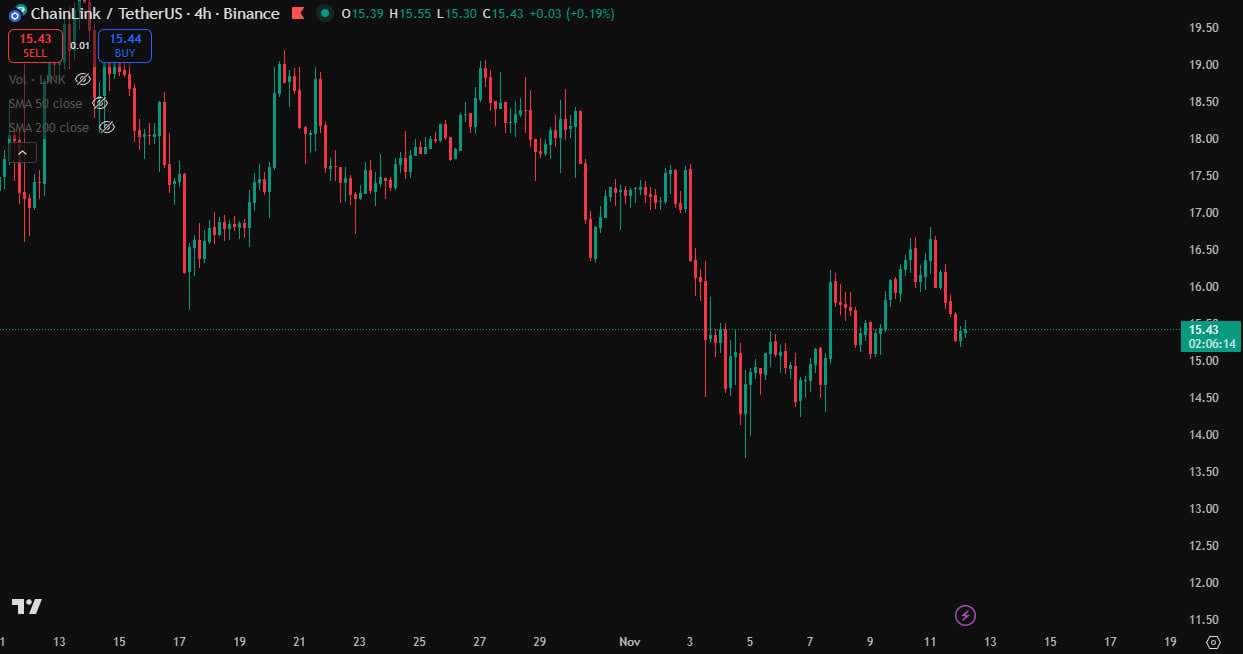Click the Nov label on time axis
Screen dimensions: 1243x654
[630, 641]
